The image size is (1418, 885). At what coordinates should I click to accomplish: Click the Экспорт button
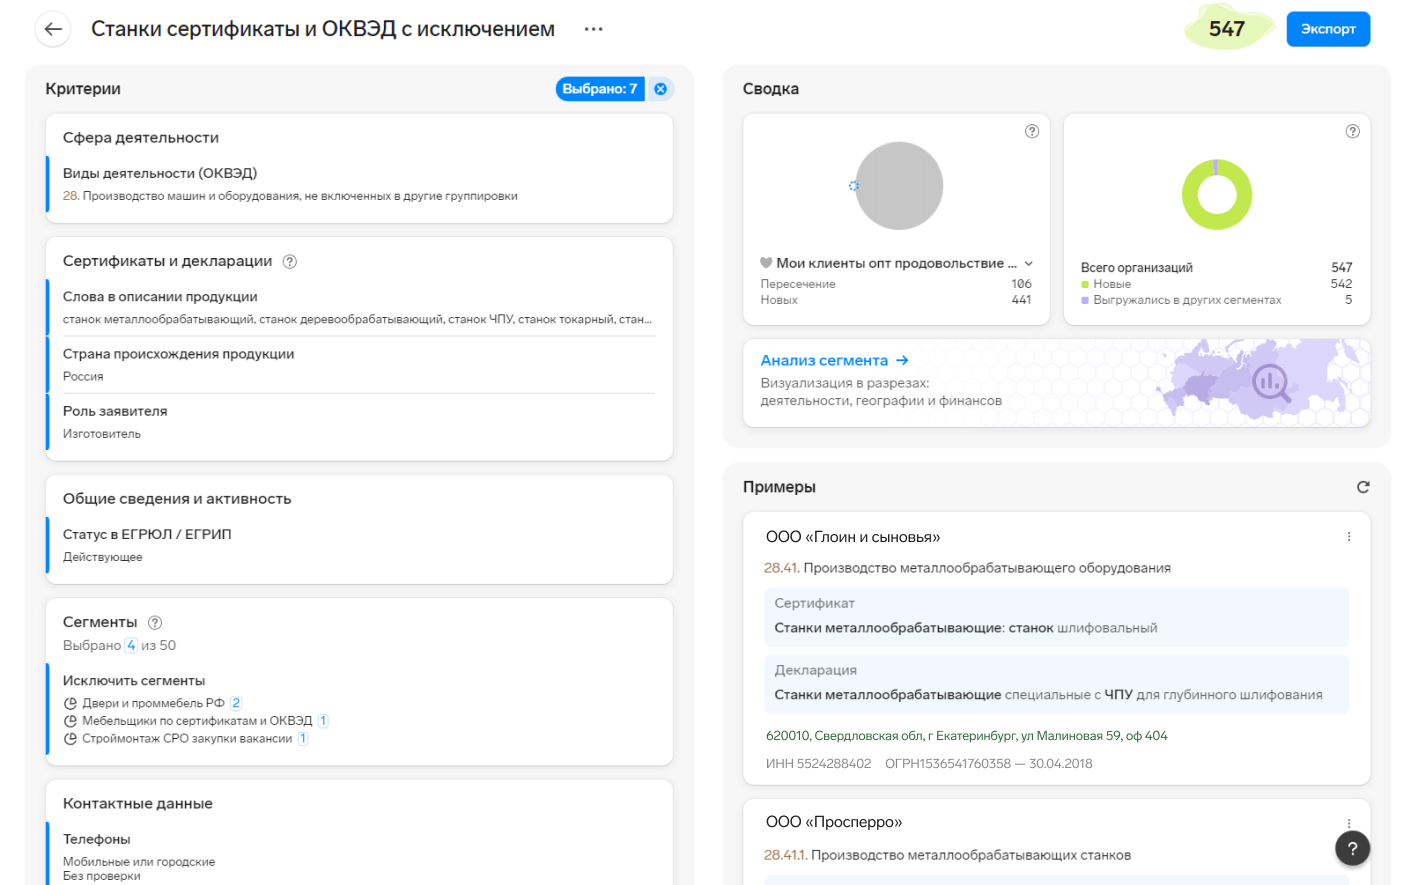pyautogui.click(x=1328, y=29)
